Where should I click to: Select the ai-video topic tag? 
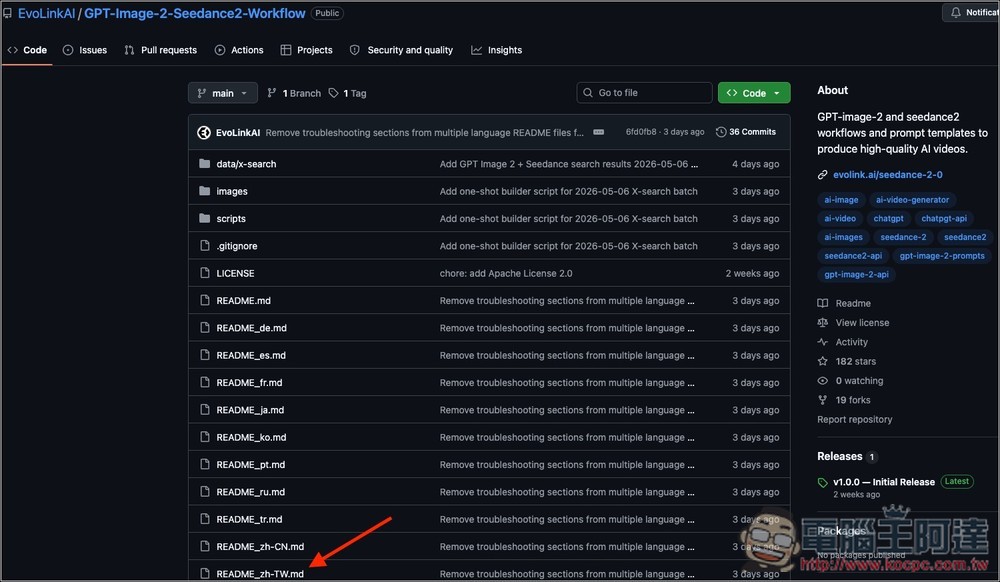(840, 219)
